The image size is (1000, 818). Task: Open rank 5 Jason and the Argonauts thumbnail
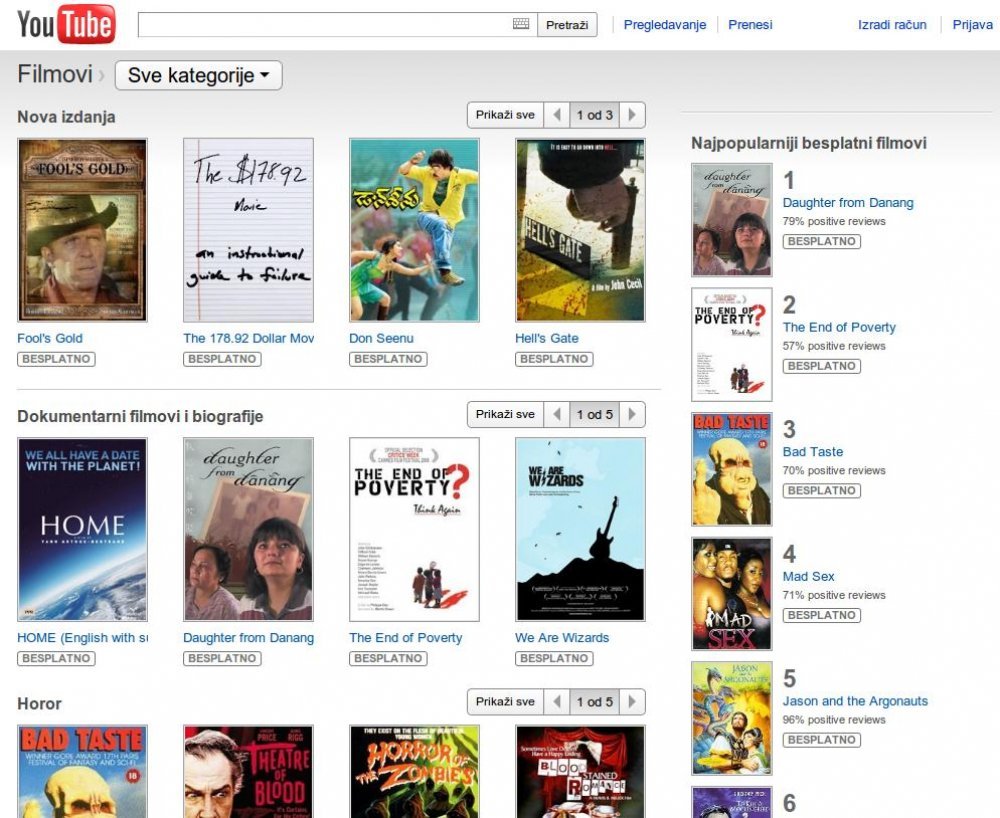coord(732,718)
